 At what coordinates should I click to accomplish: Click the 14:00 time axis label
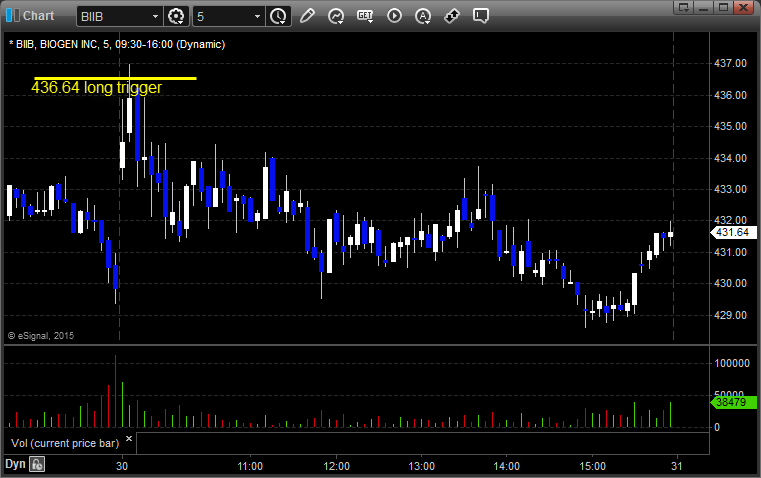point(507,466)
